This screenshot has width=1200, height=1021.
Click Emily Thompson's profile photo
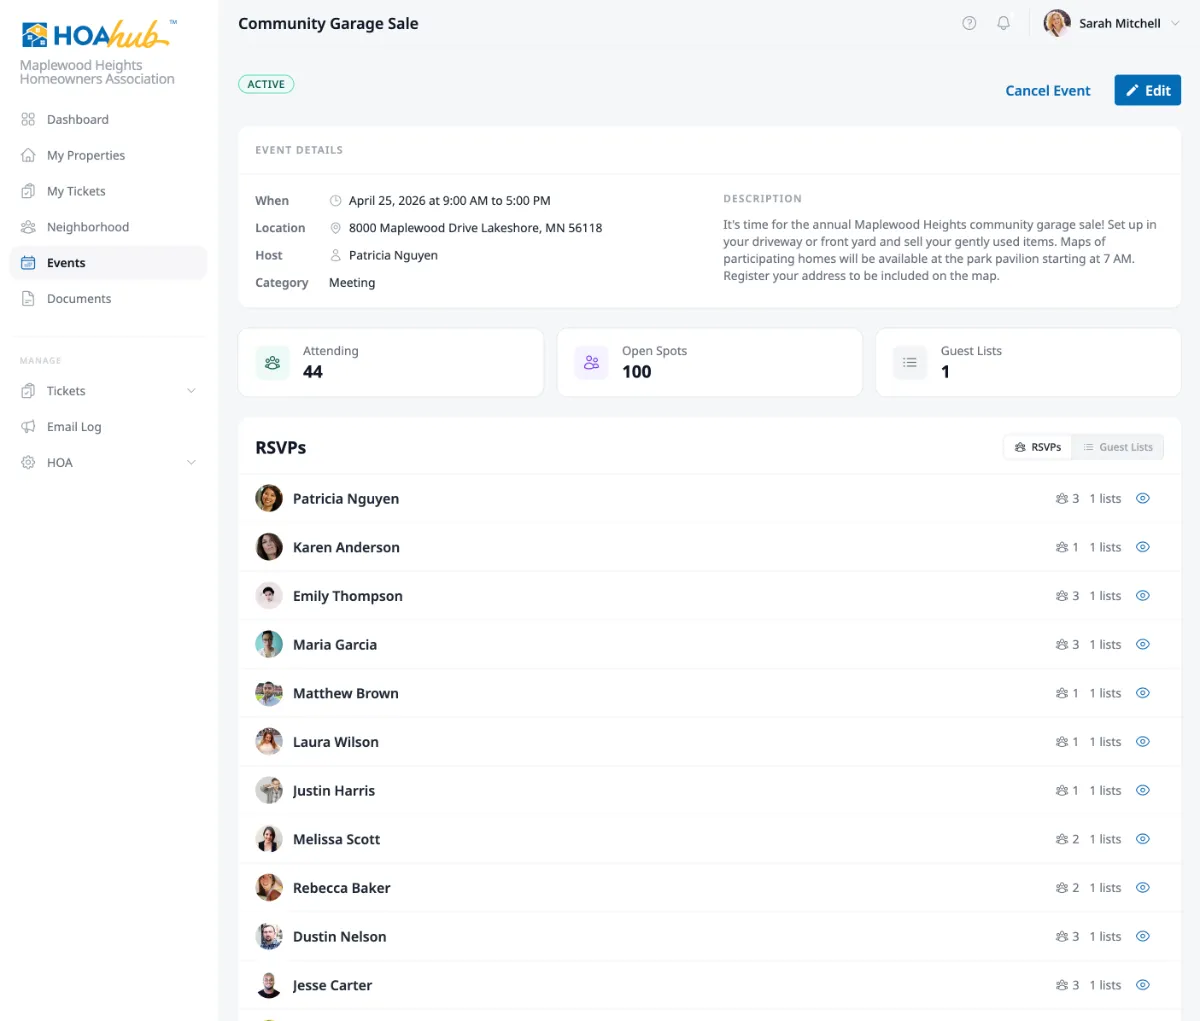(x=268, y=595)
